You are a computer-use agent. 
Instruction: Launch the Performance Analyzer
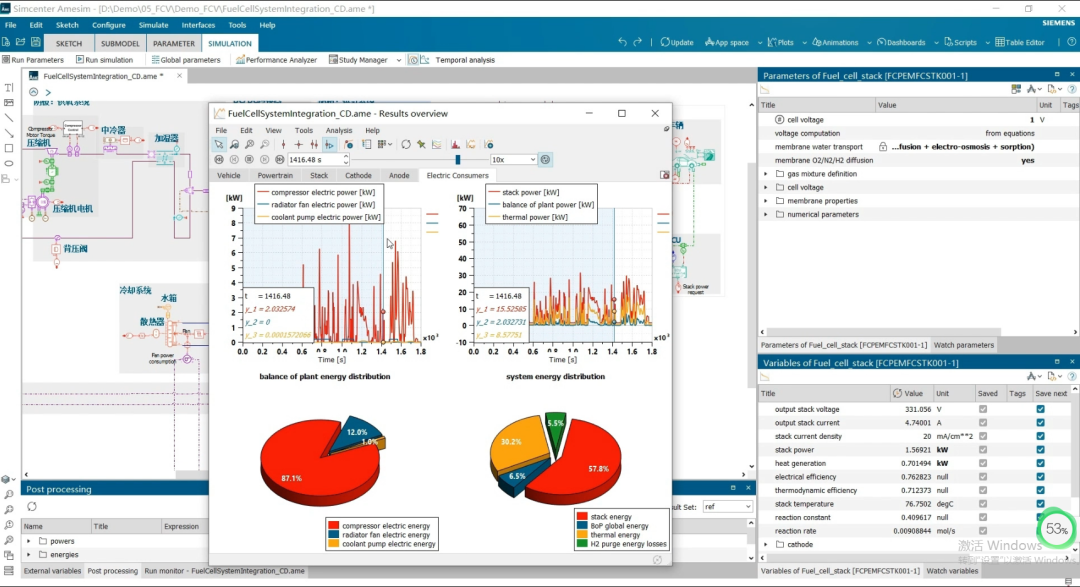(x=276, y=60)
